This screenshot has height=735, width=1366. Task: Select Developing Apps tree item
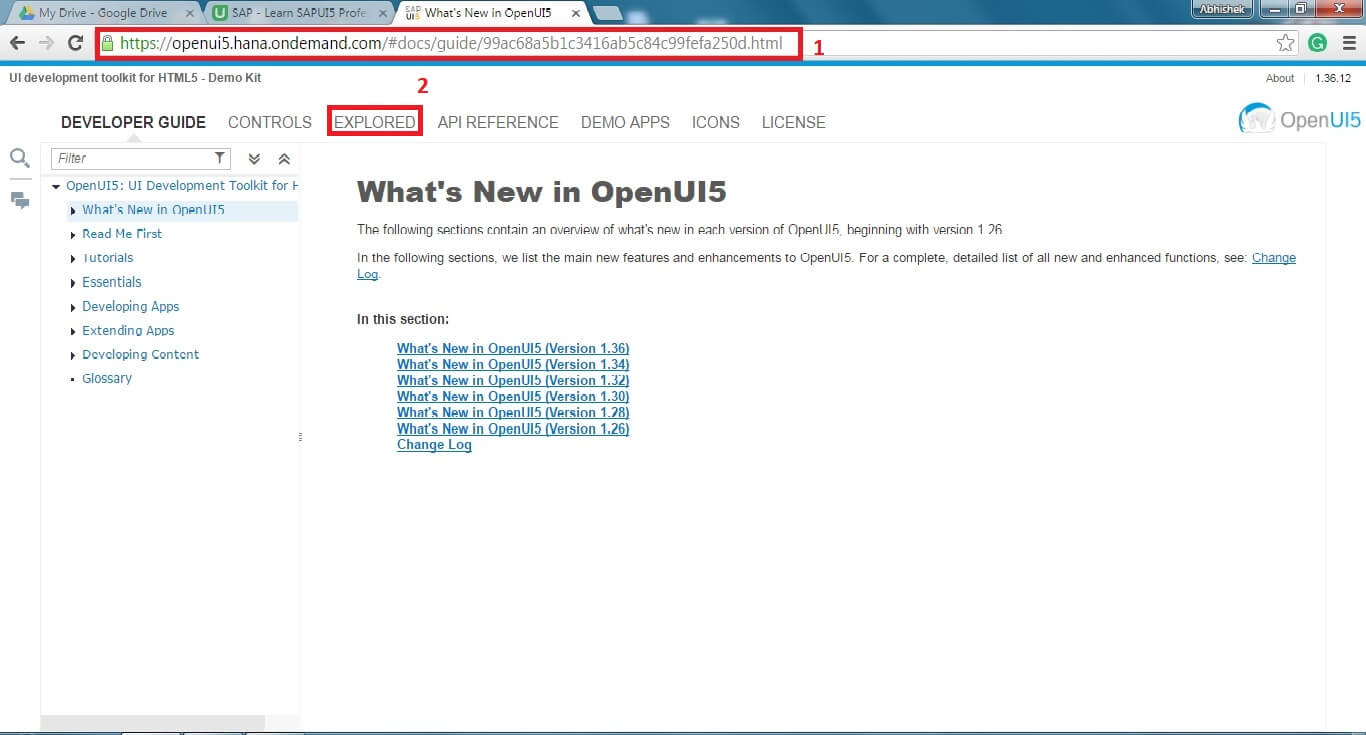click(131, 306)
